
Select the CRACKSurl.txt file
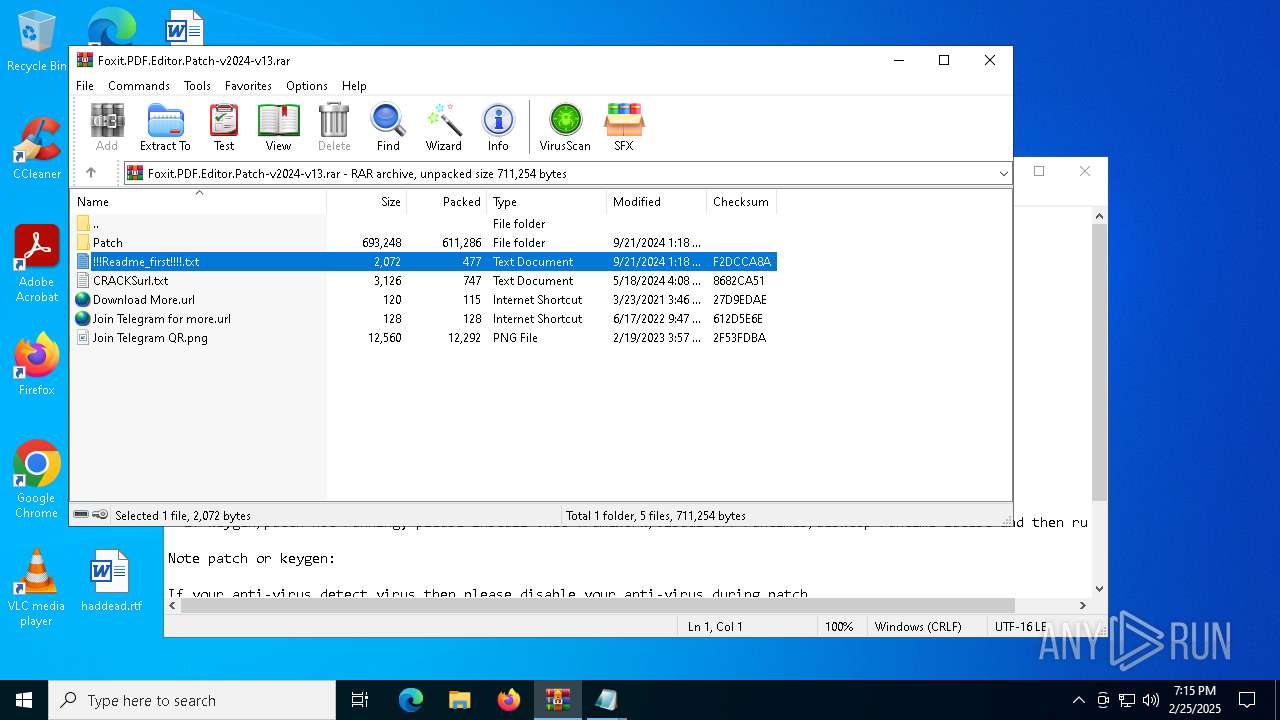tap(424, 281)
